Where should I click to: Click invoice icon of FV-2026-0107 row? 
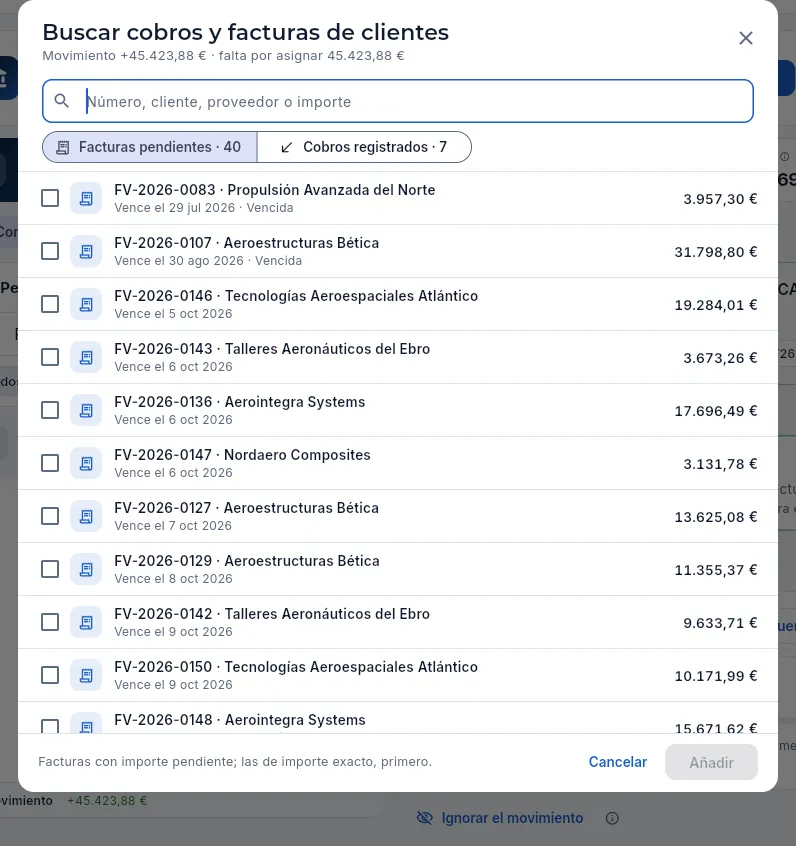pos(86,251)
